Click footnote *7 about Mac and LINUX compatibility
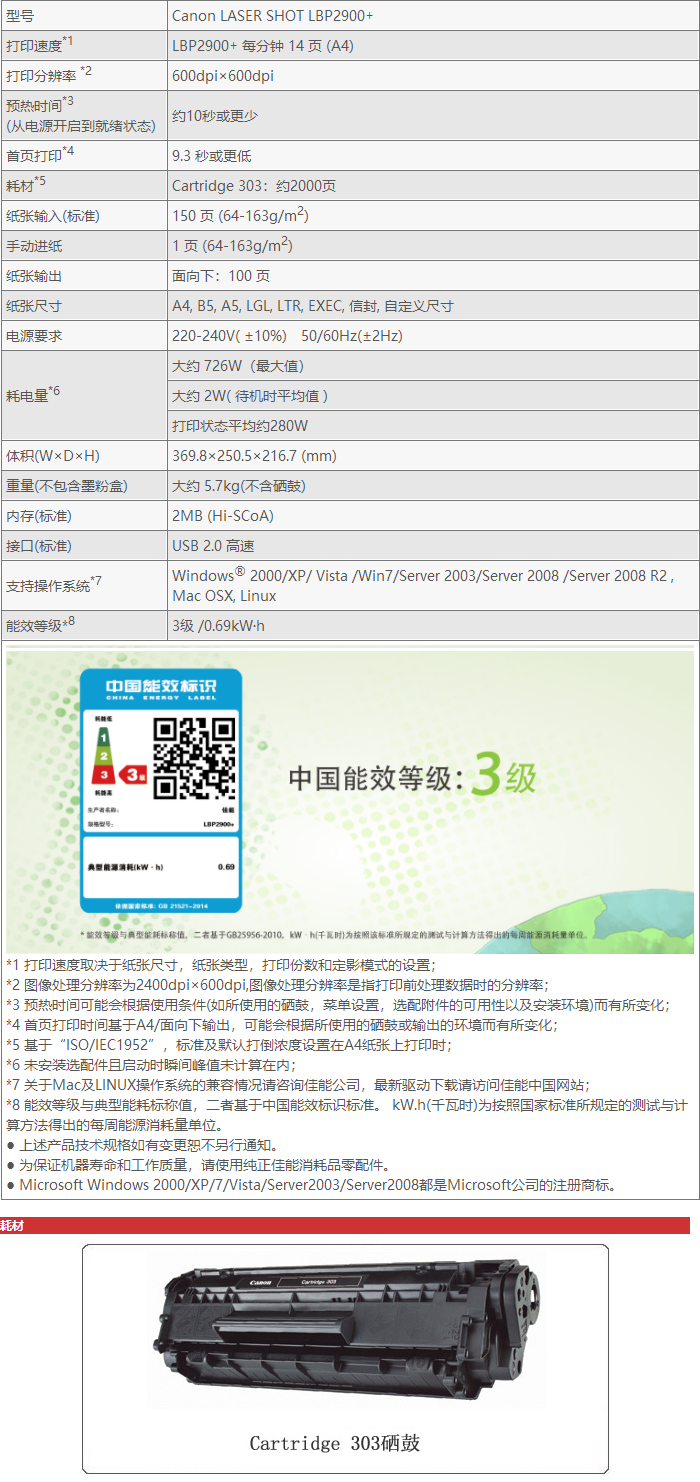Viewport: 700px width, 1482px height. 297,1085
